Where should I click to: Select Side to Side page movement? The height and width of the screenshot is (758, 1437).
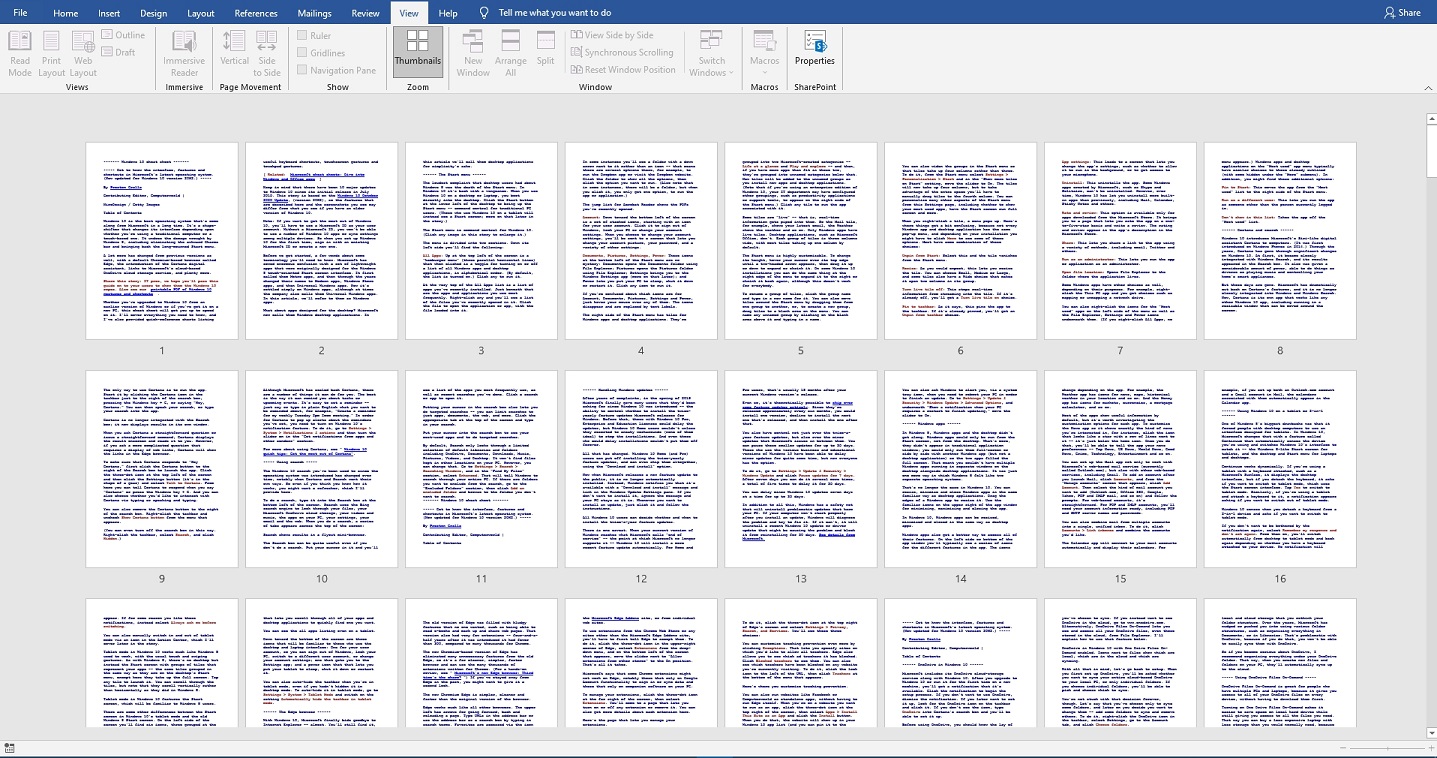[x=267, y=53]
